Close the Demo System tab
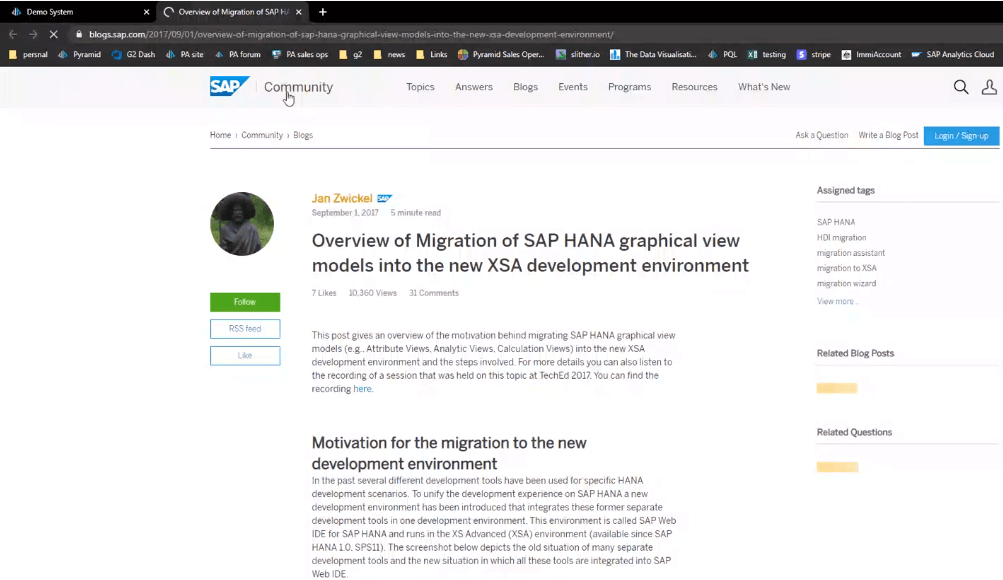 tap(146, 12)
